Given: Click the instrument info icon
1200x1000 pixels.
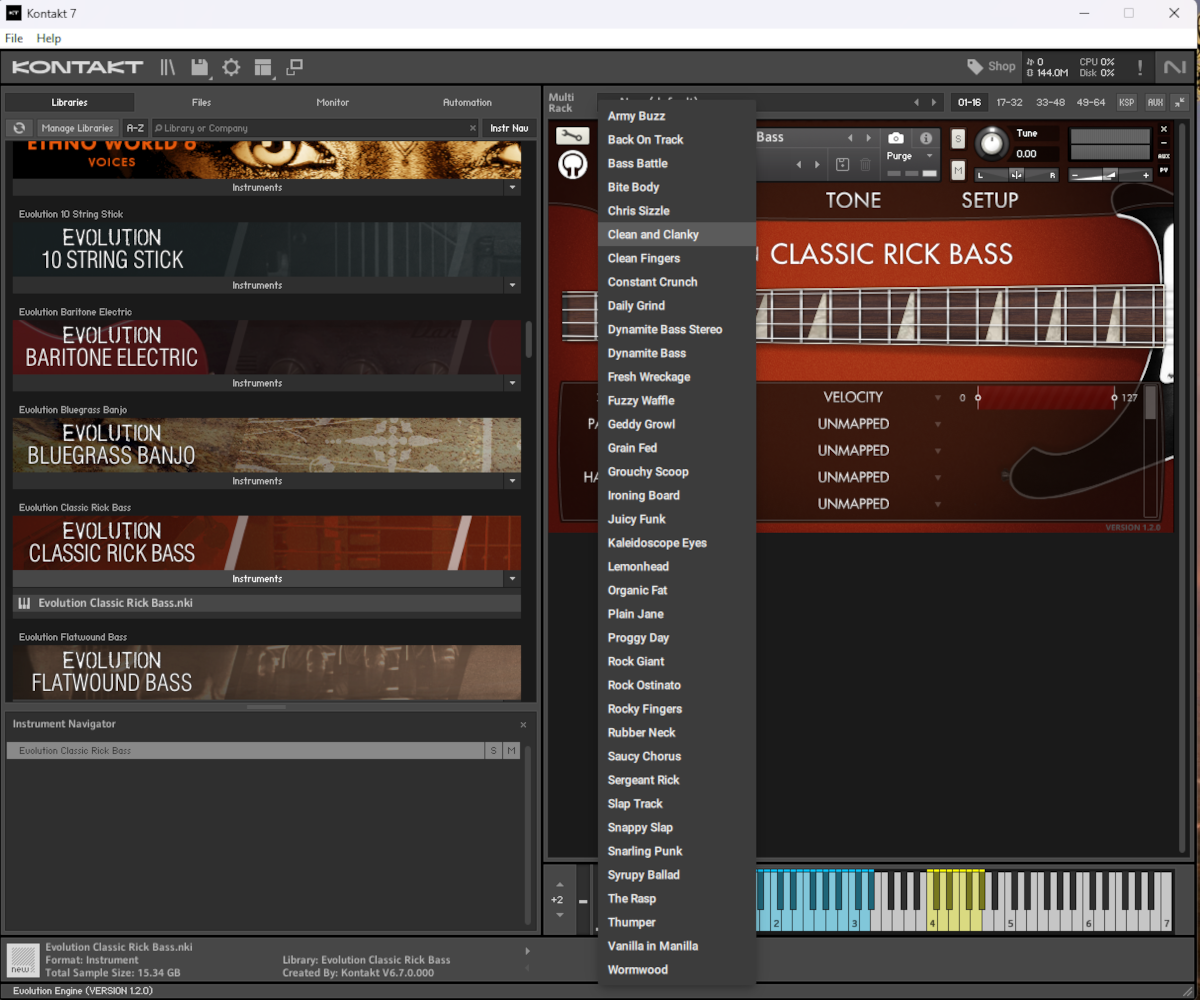Looking at the screenshot, I should (x=926, y=138).
